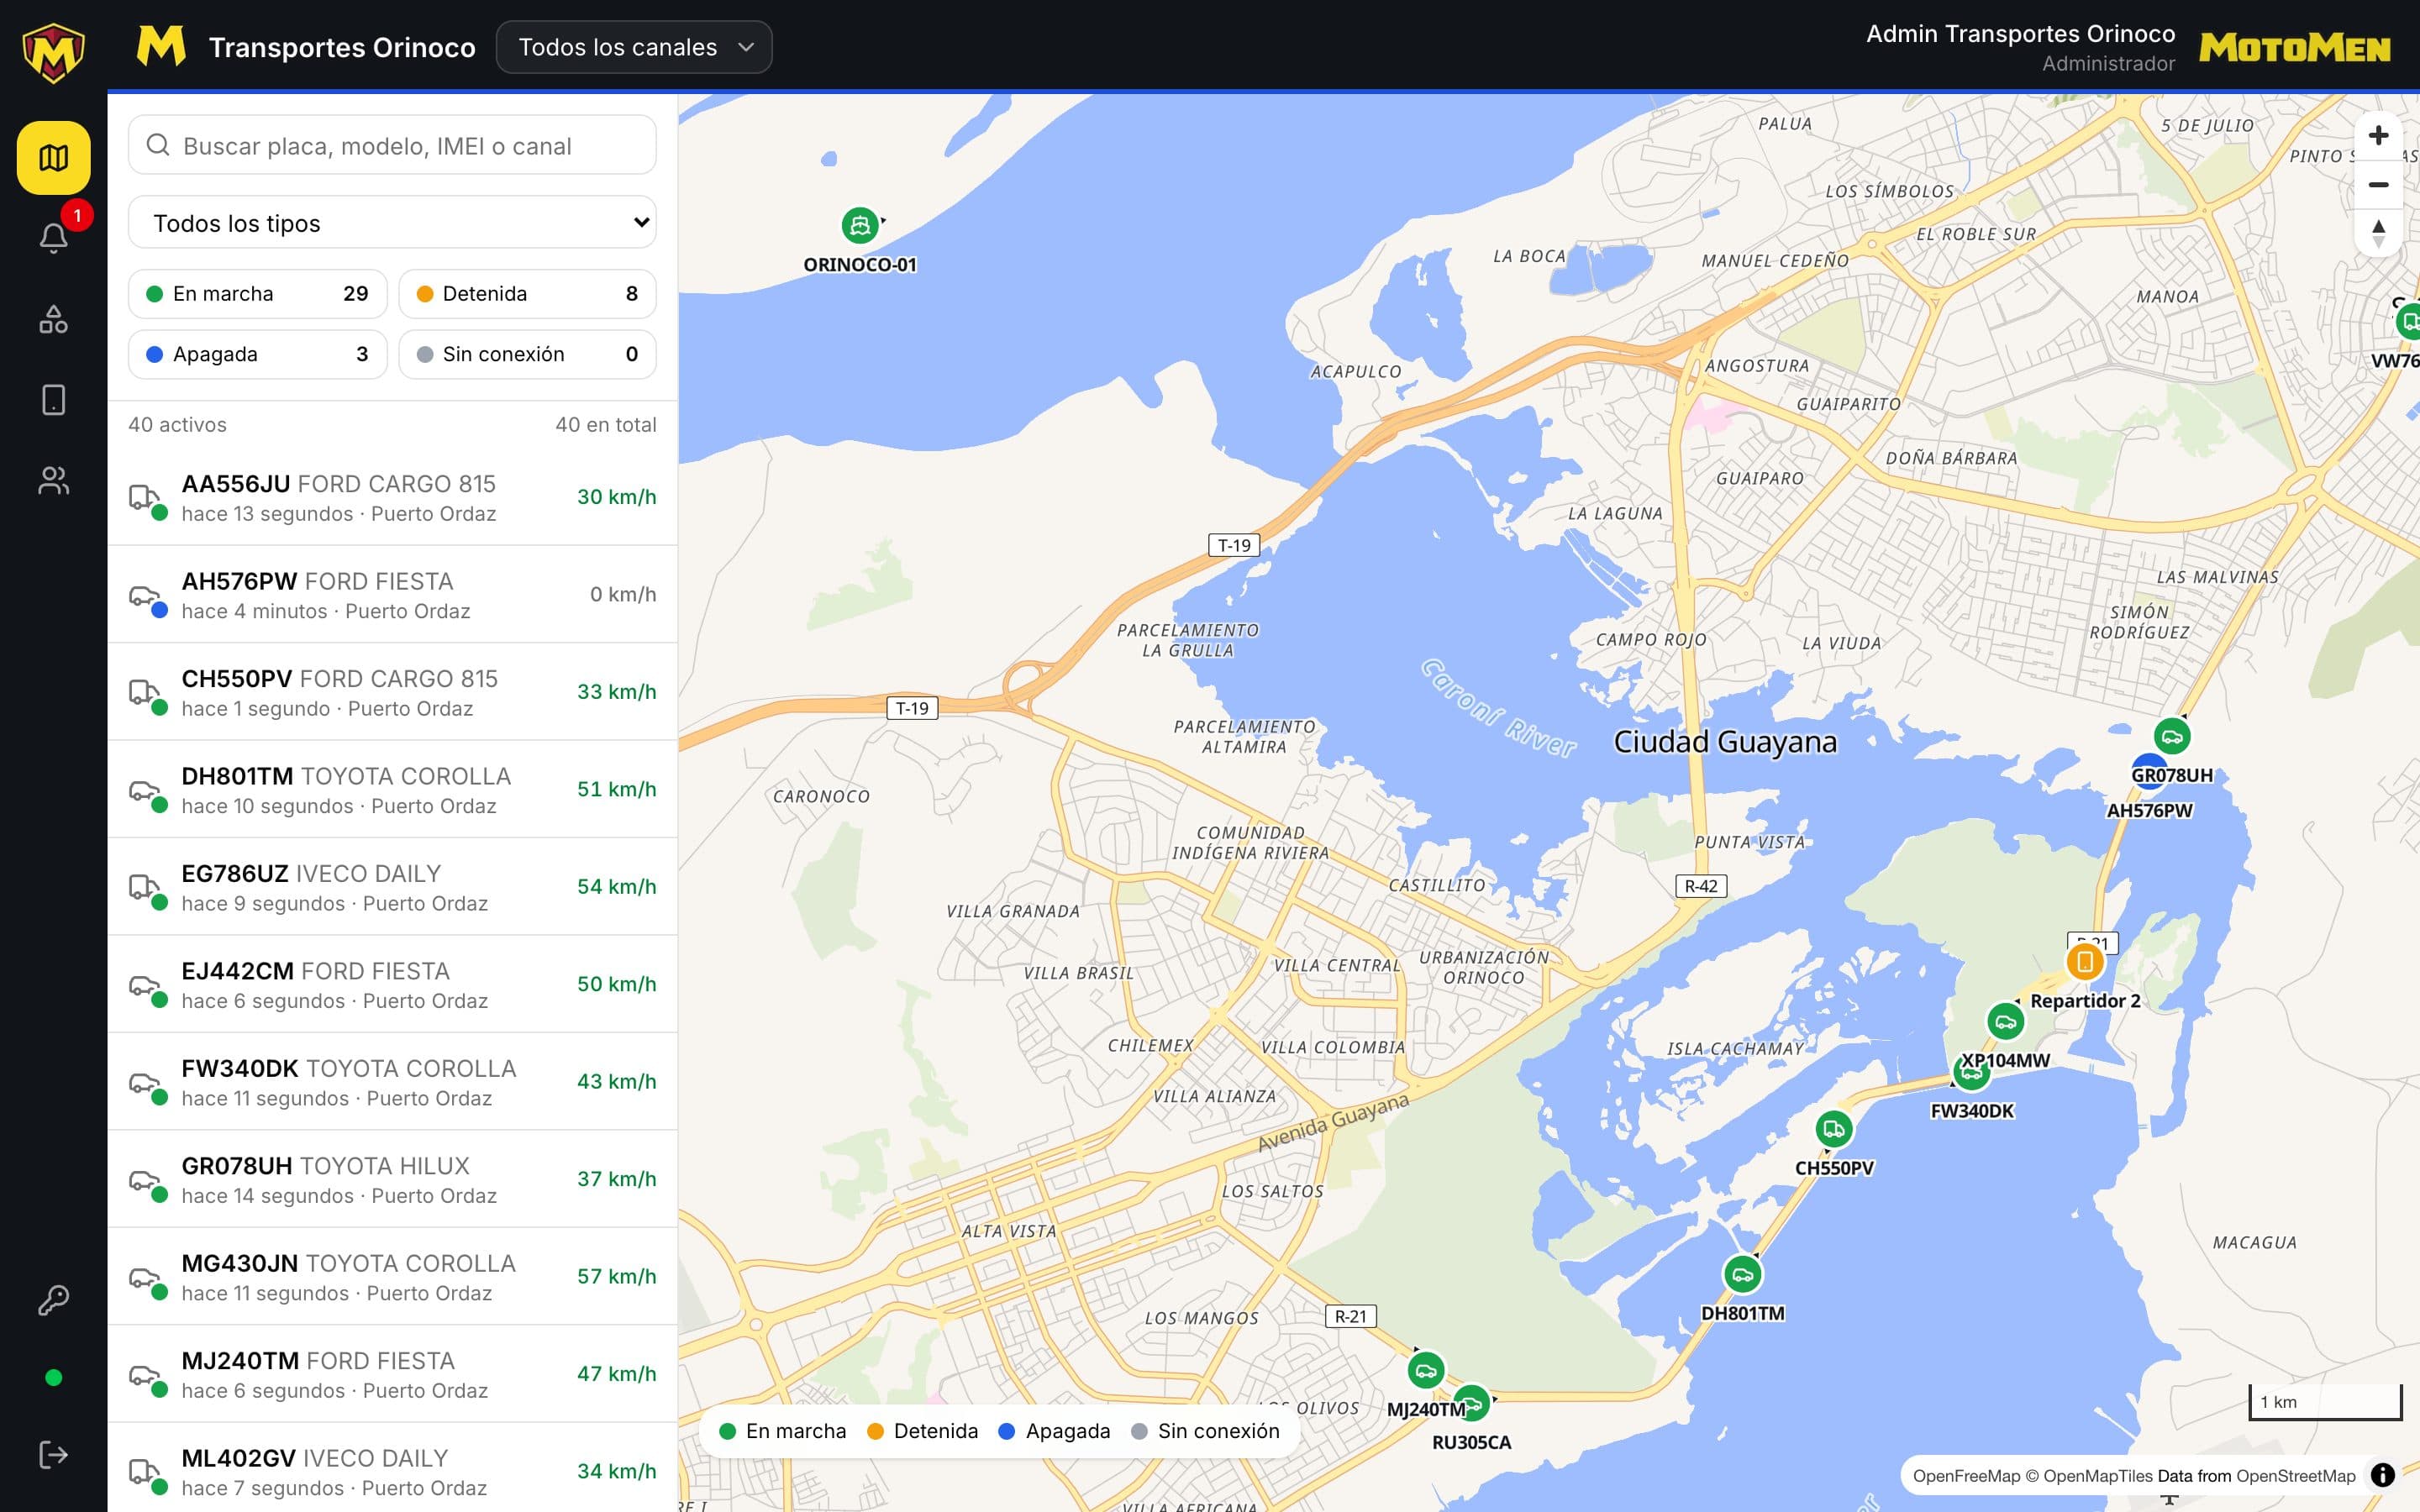Toggle map attribution info icon

click(2383, 1475)
